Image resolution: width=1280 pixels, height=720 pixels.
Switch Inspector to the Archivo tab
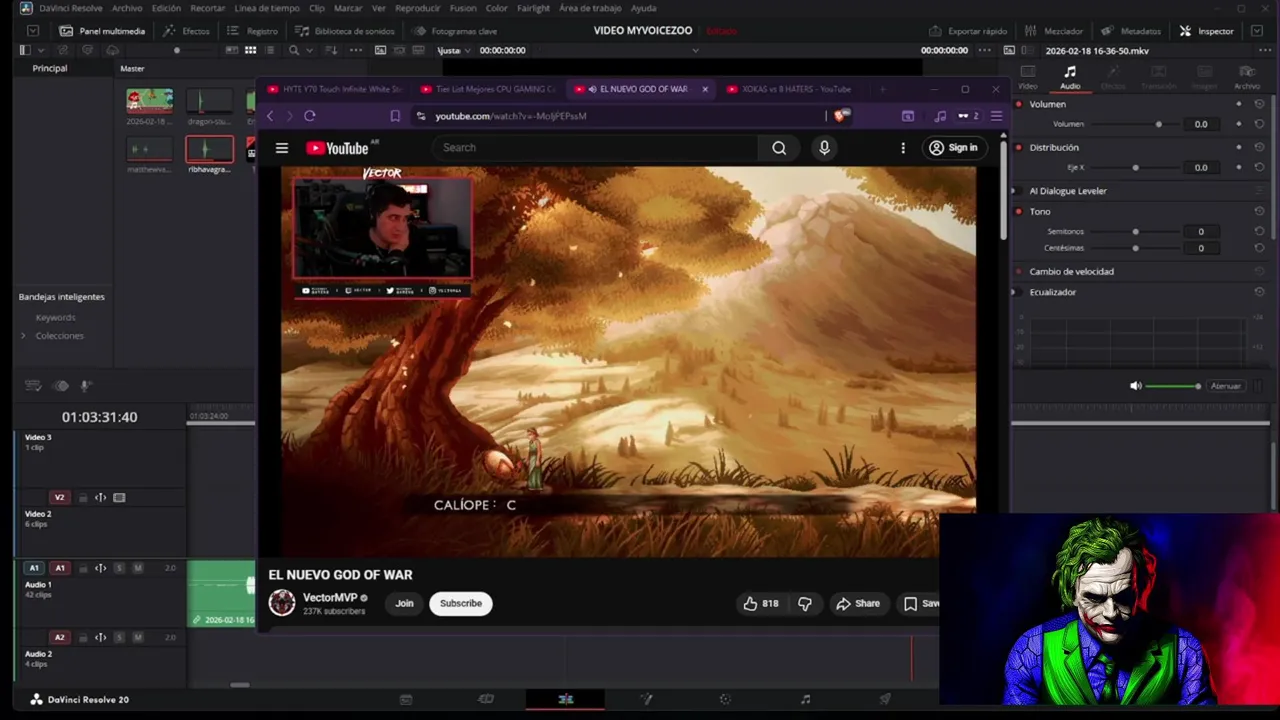click(x=1247, y=77)
